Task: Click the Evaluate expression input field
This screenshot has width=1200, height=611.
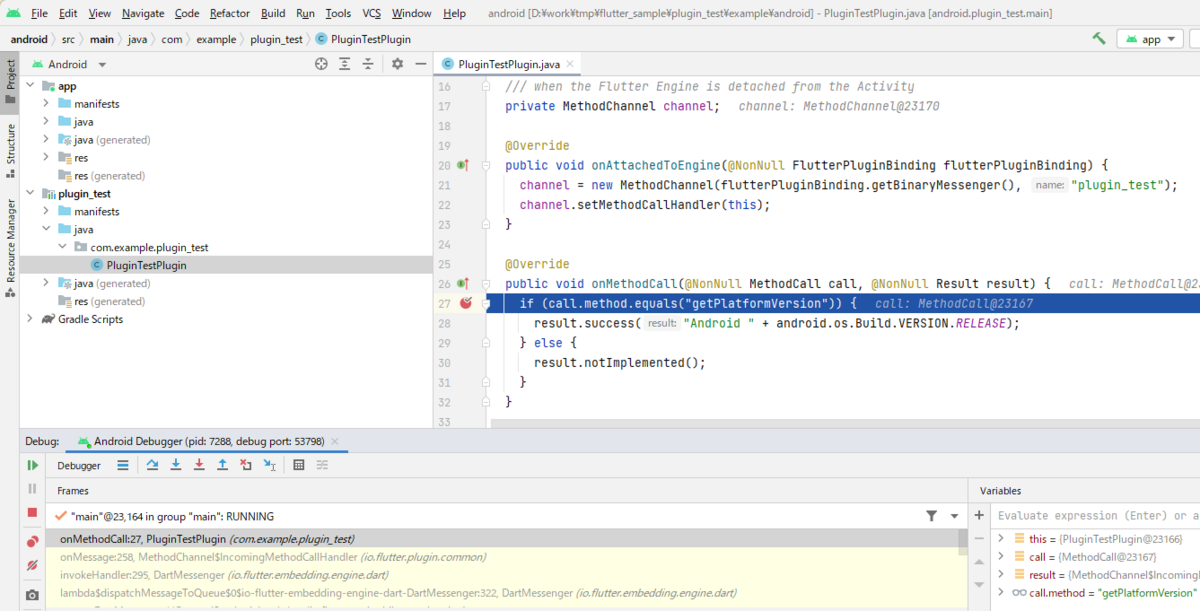Action: pyautogui.click(x=1095, y=516)
